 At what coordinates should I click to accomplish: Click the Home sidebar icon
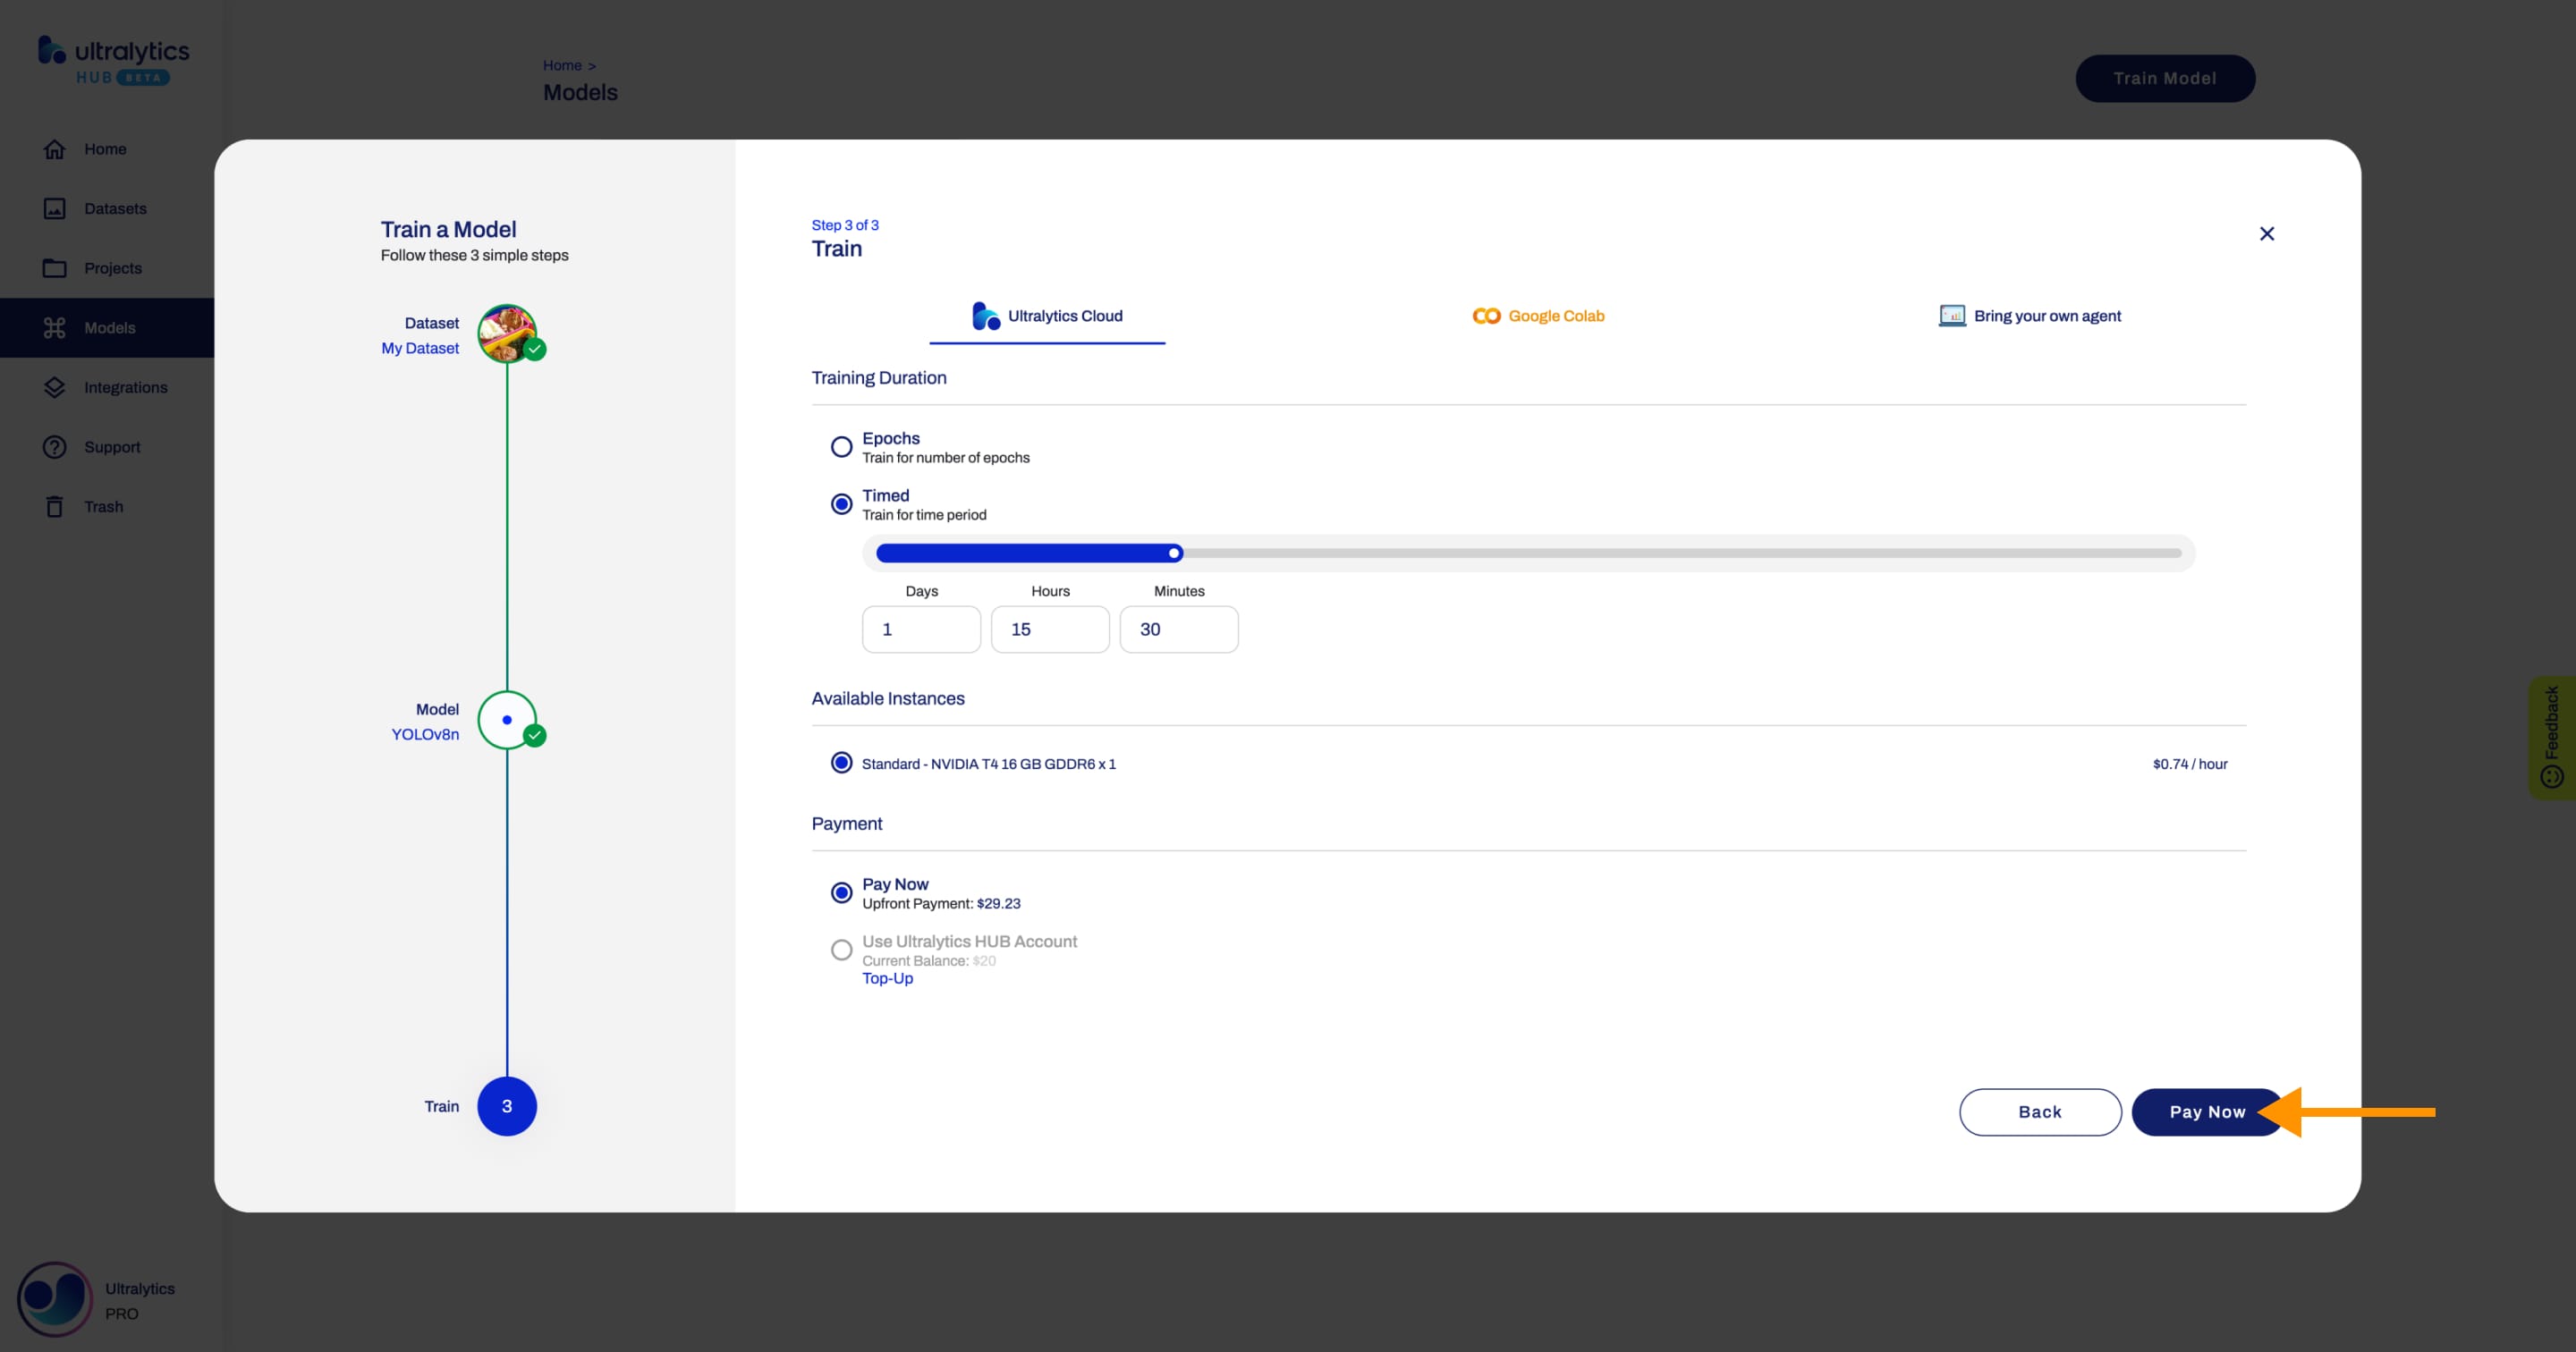tap(53, 148)
